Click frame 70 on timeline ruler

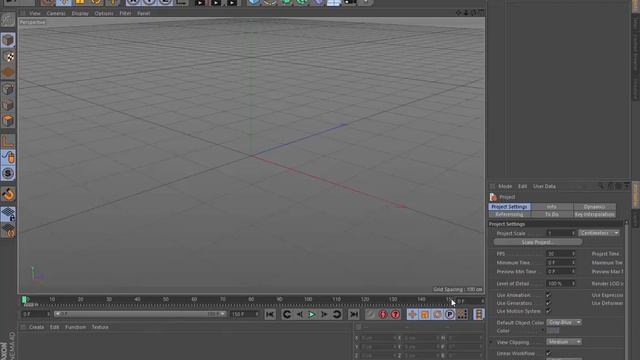tap(223, 300)
